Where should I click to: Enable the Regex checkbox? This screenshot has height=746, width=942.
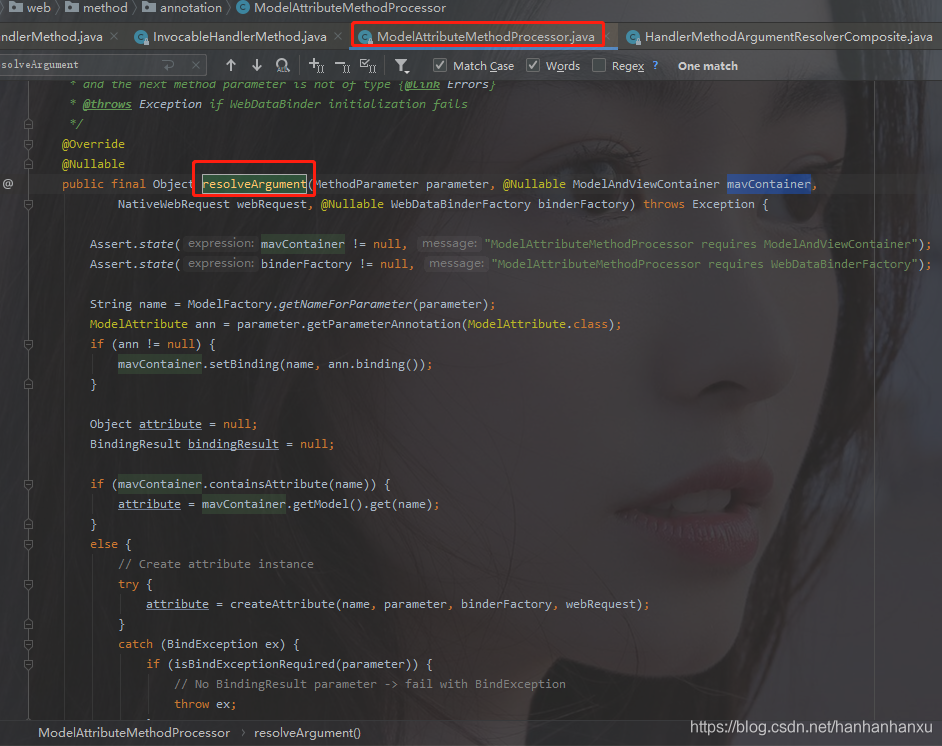pyautogui.click(x=599, y=66)
